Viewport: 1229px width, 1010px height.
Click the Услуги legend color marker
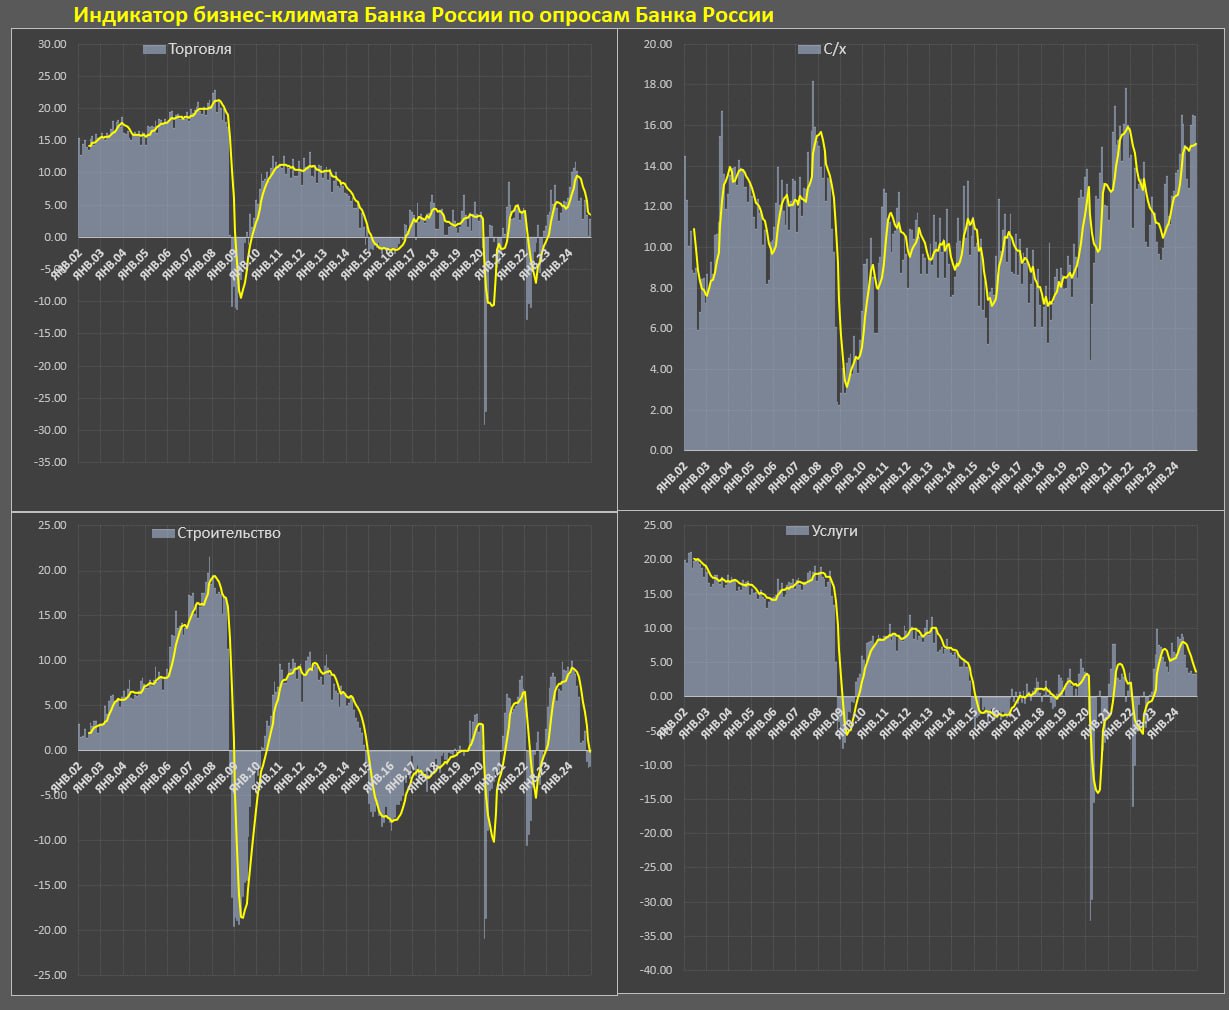coord(797,531)
